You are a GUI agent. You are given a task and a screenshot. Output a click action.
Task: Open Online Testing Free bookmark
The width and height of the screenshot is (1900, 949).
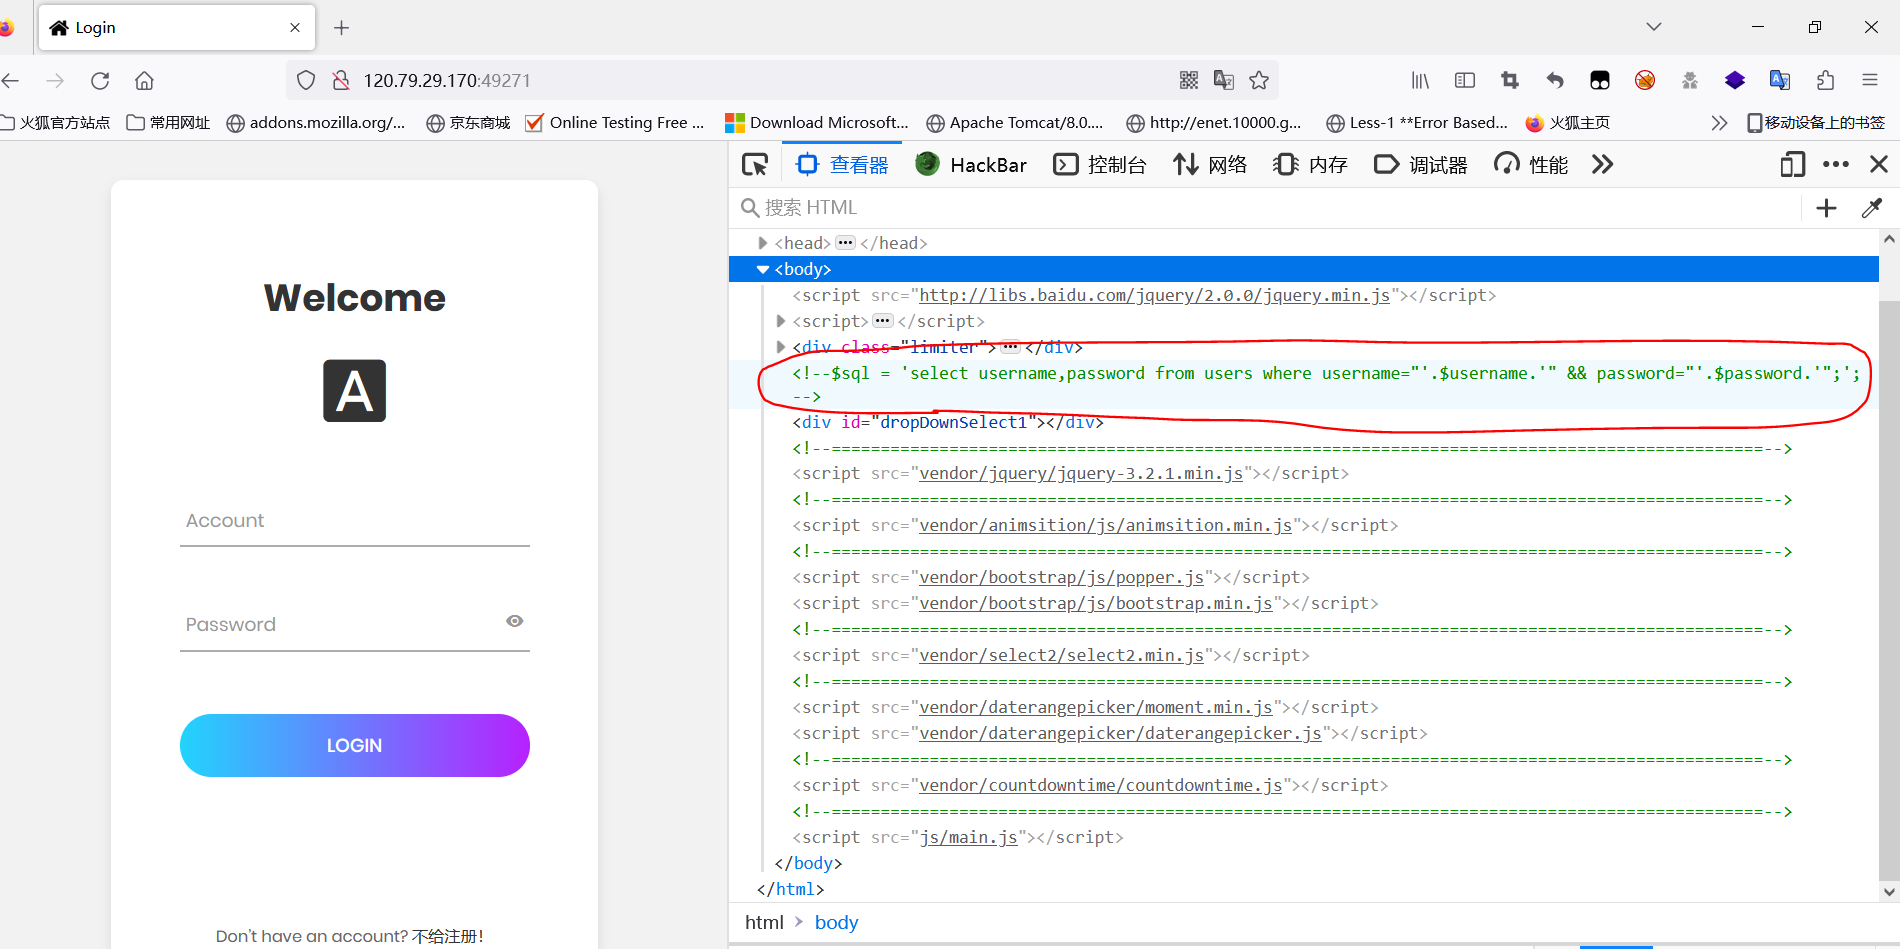[615, 122]
